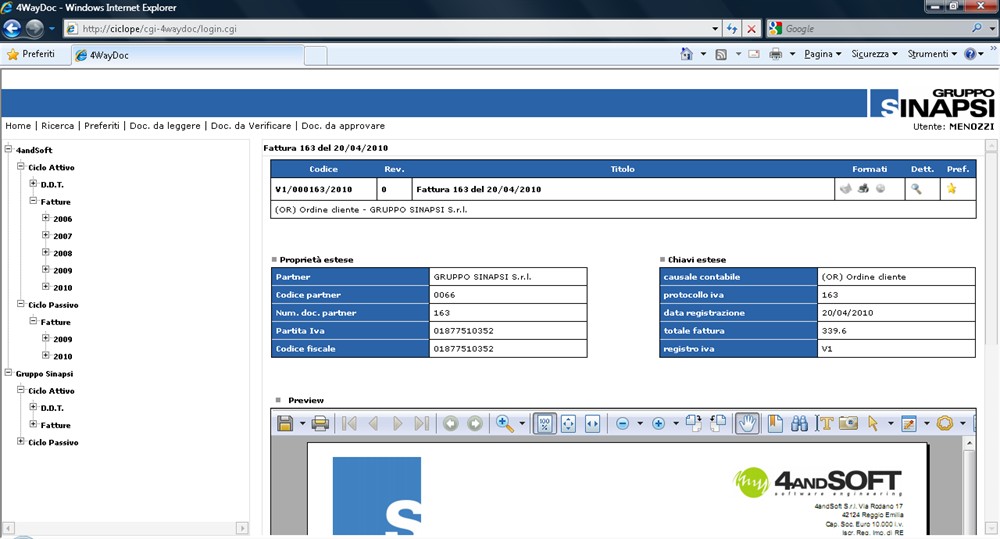This screenshot has height=539, width=1000.
Task: Open the Strumenti menu
Action: 932,54
